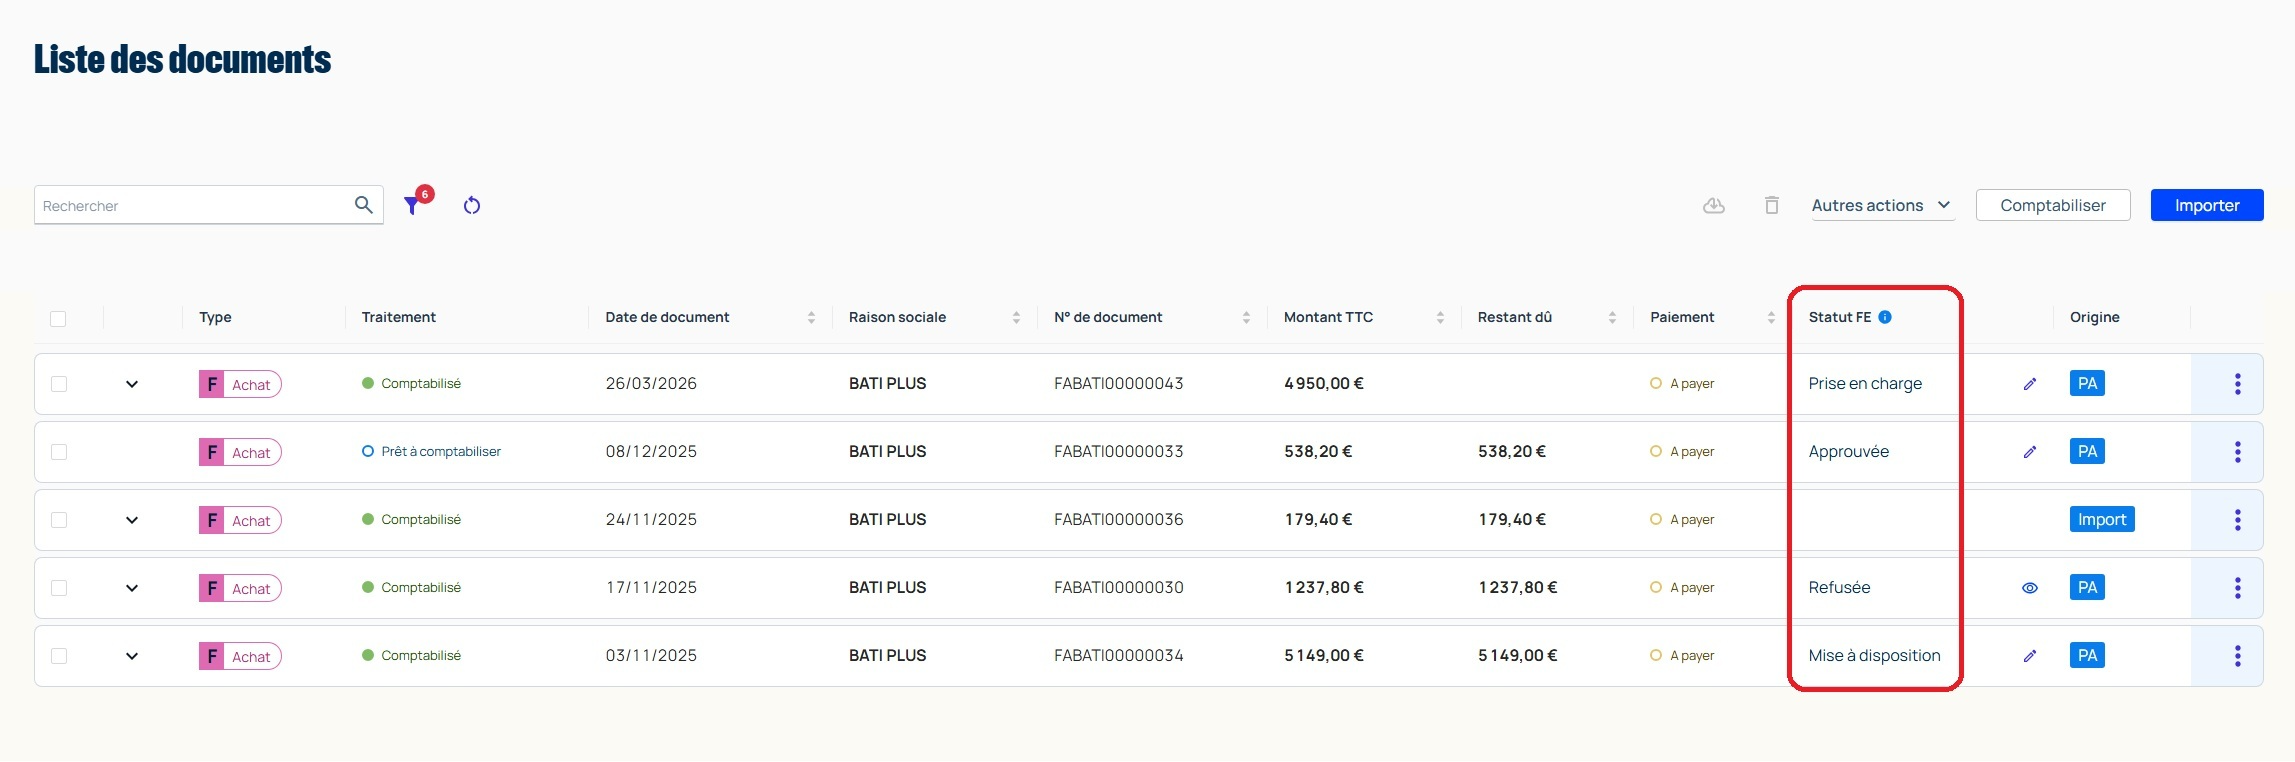The height and width of the screenshot is (762, 2295).
Task: Click the trash delete icon
Action: point(1772,205)
